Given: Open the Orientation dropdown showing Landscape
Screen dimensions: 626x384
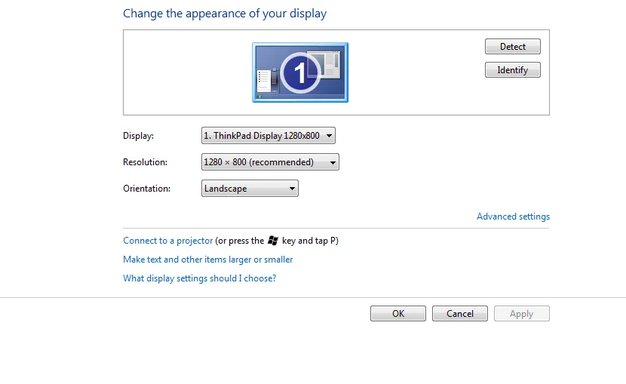Looking at the screenshot, I should (x=250, y=188).
